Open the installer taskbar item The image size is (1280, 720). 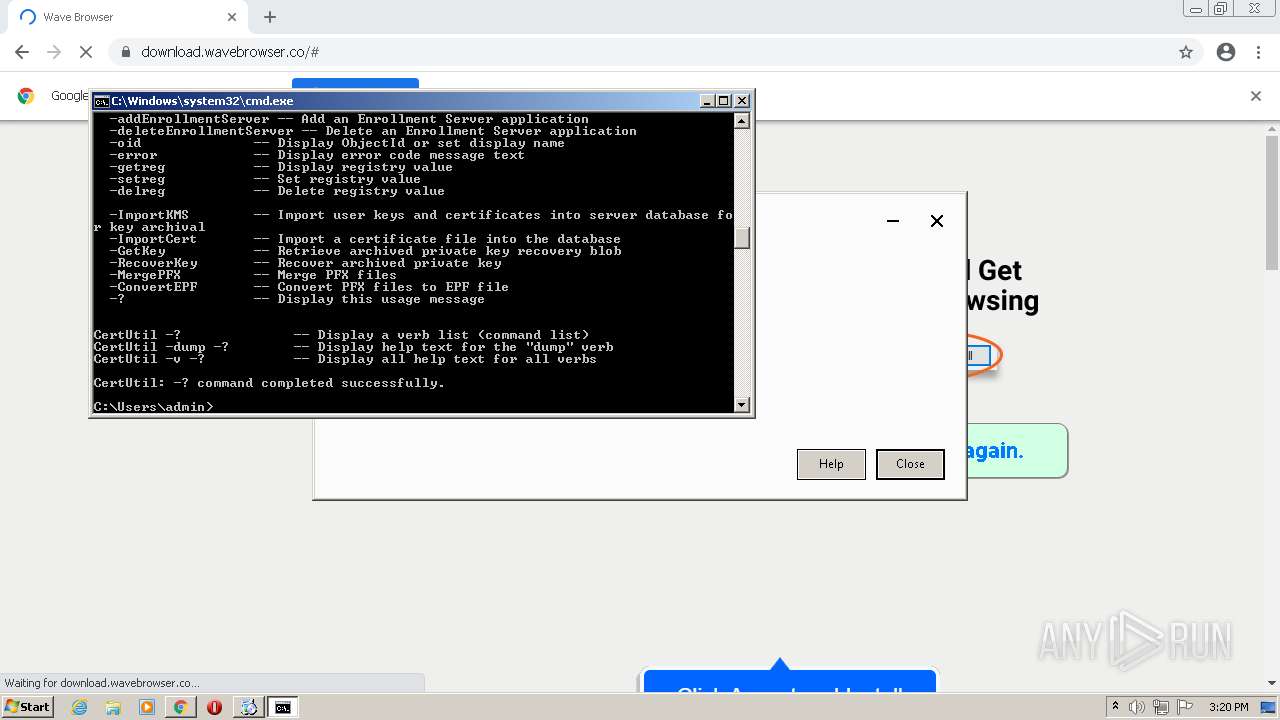[248, 707]
